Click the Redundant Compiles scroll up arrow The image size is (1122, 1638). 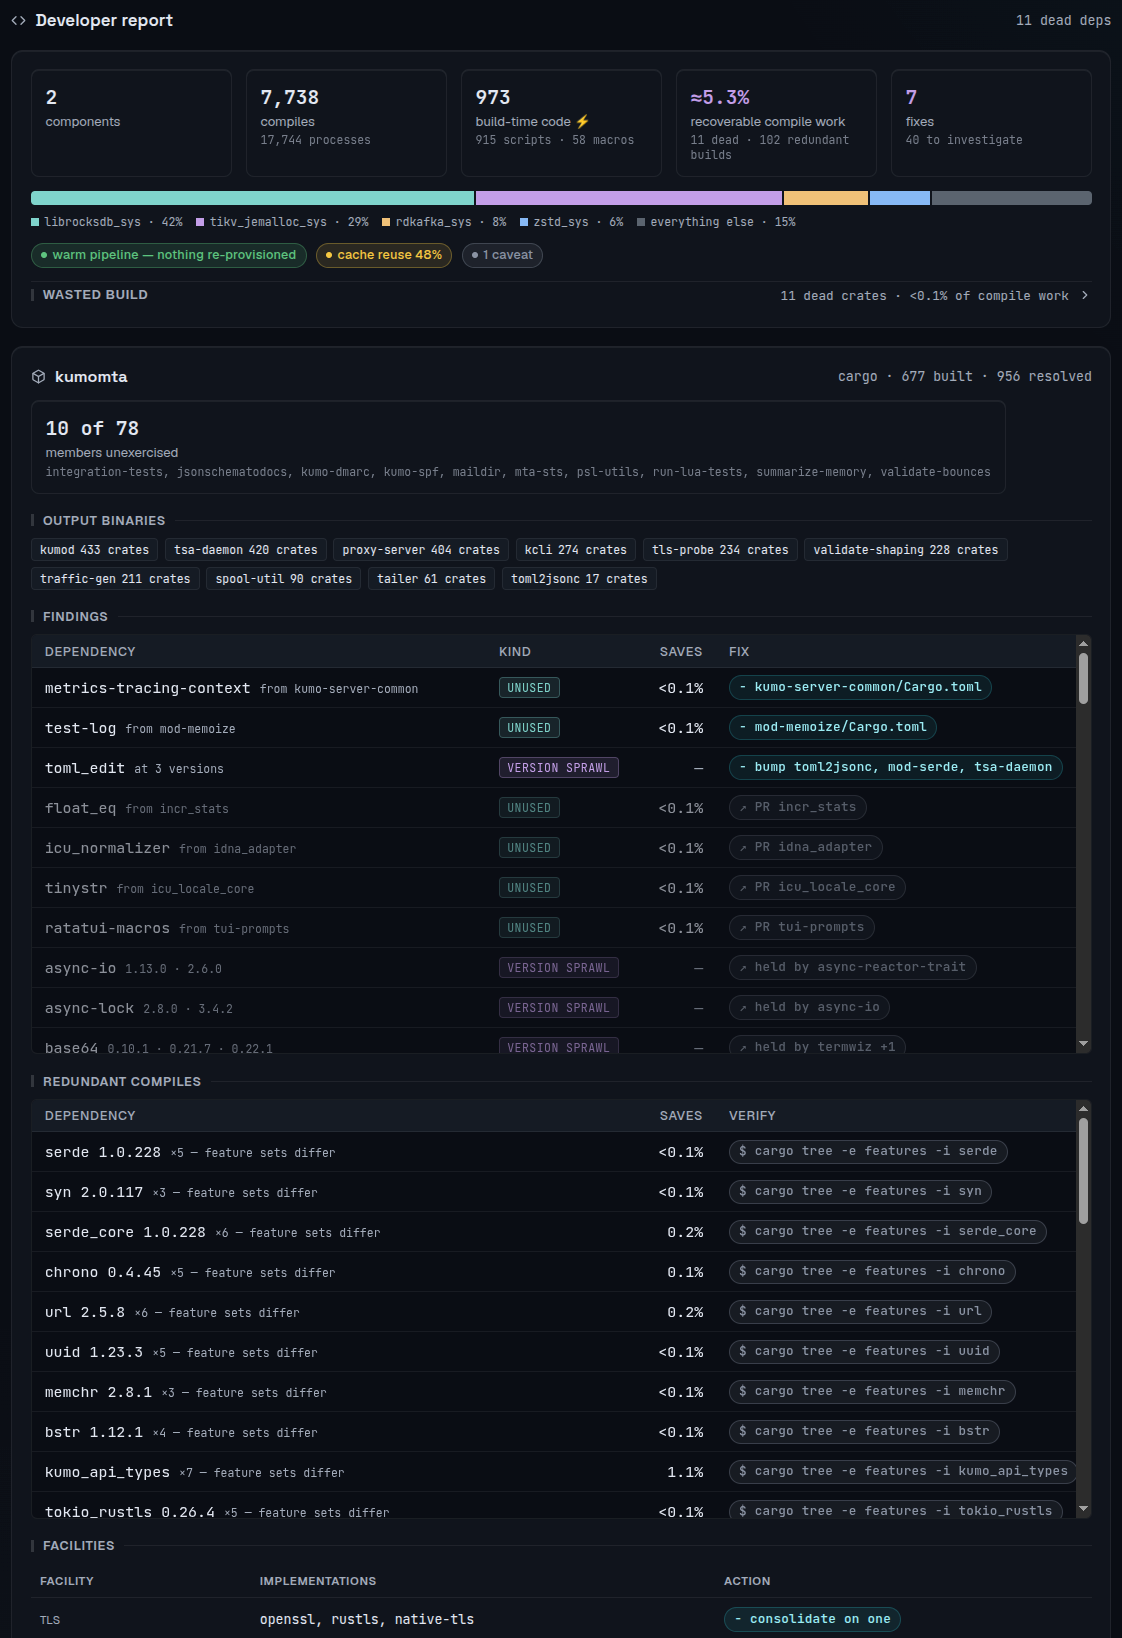coord(1083,1107)
